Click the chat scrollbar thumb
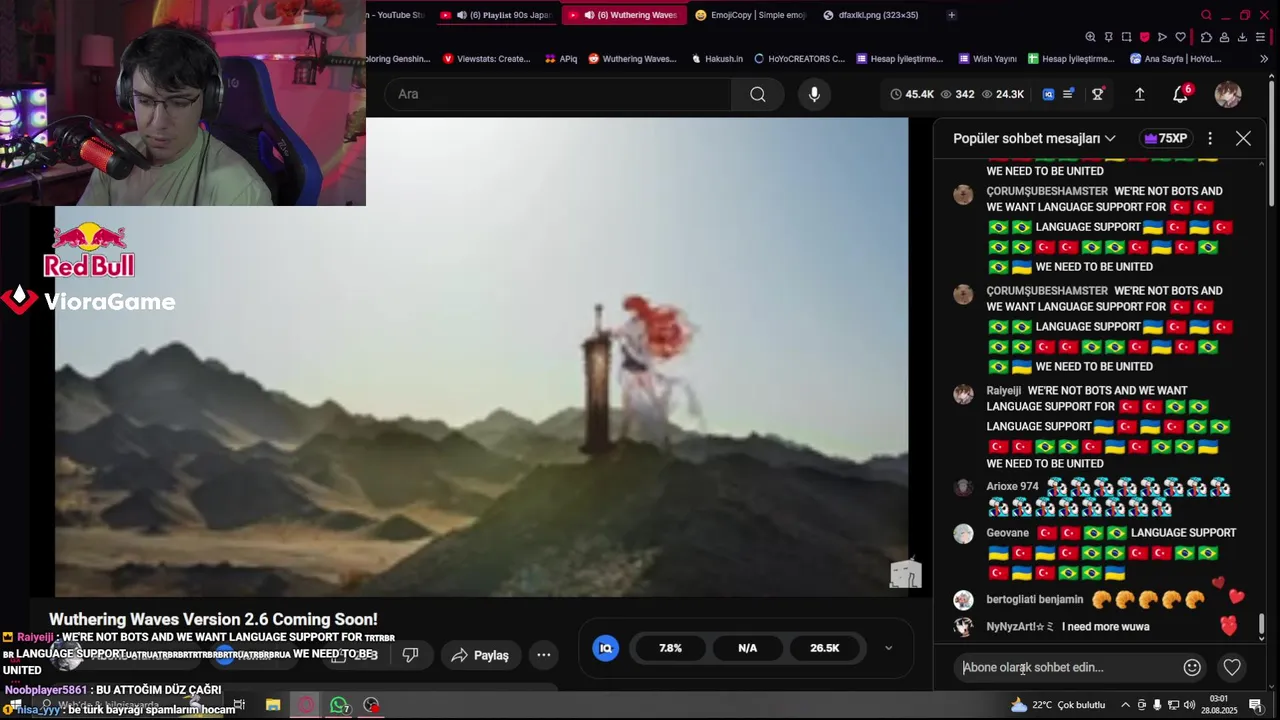Viewport: 1280px width, 720px height. [x=1261, y=624]
